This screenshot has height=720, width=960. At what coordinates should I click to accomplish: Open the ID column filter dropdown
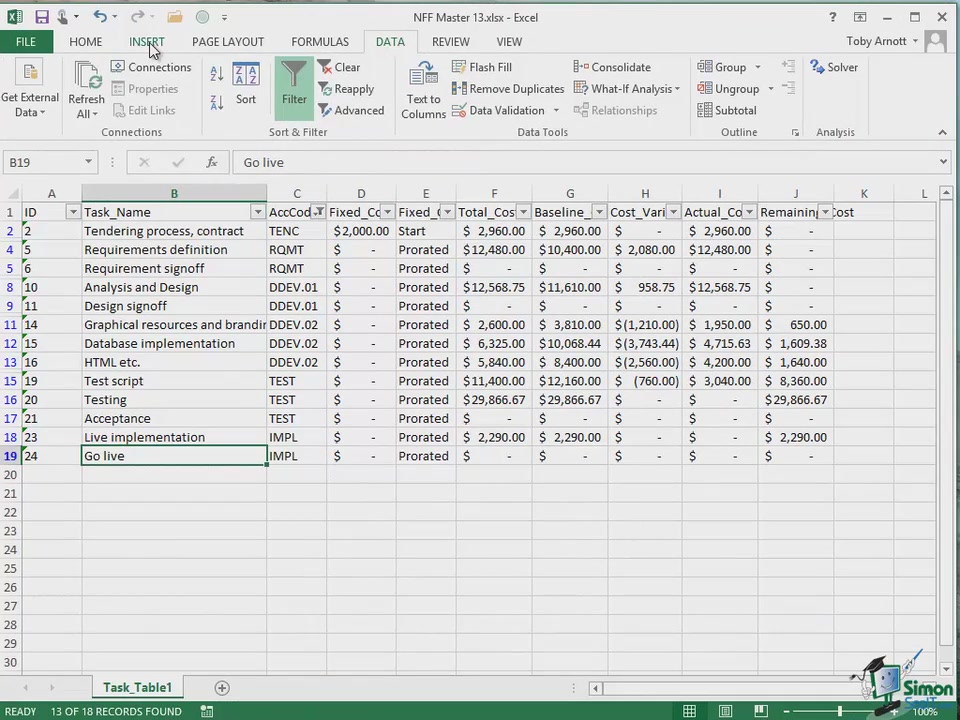[x=73, y=212]
